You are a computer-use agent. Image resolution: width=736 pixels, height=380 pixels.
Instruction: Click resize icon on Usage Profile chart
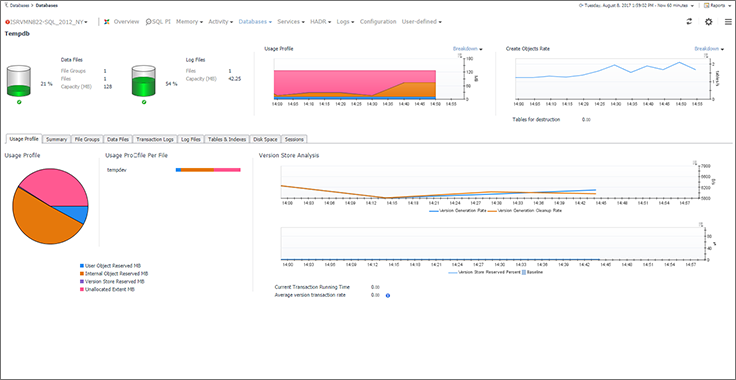click(x=459, y=55)
